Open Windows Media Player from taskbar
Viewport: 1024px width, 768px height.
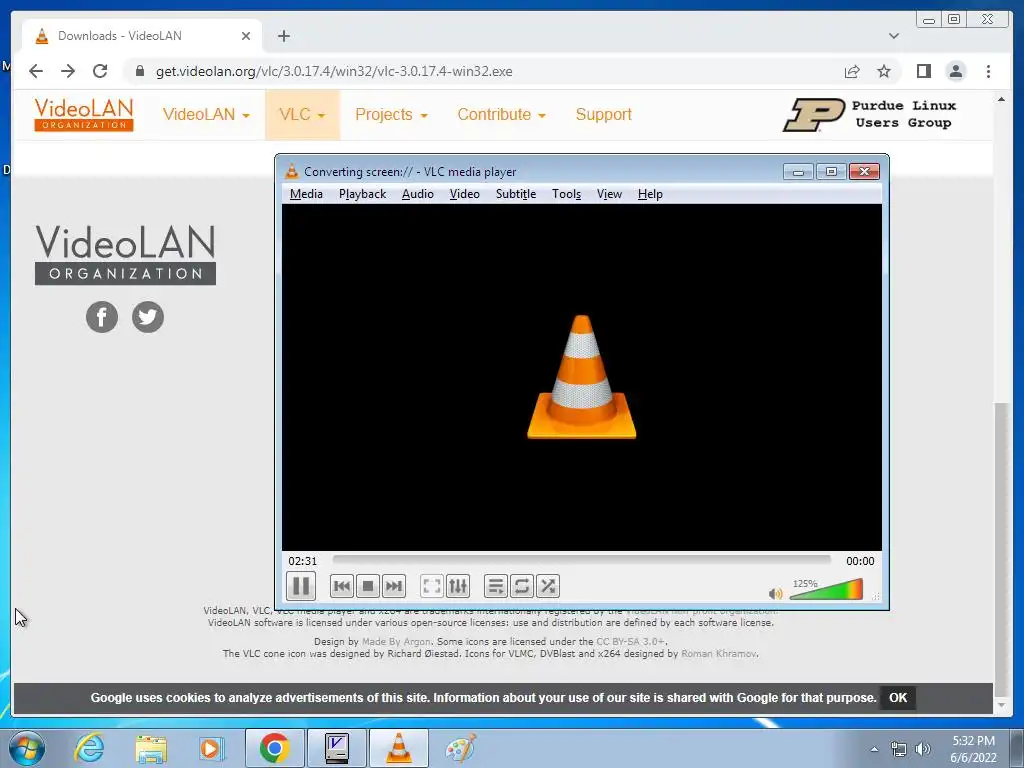point(212,748)
